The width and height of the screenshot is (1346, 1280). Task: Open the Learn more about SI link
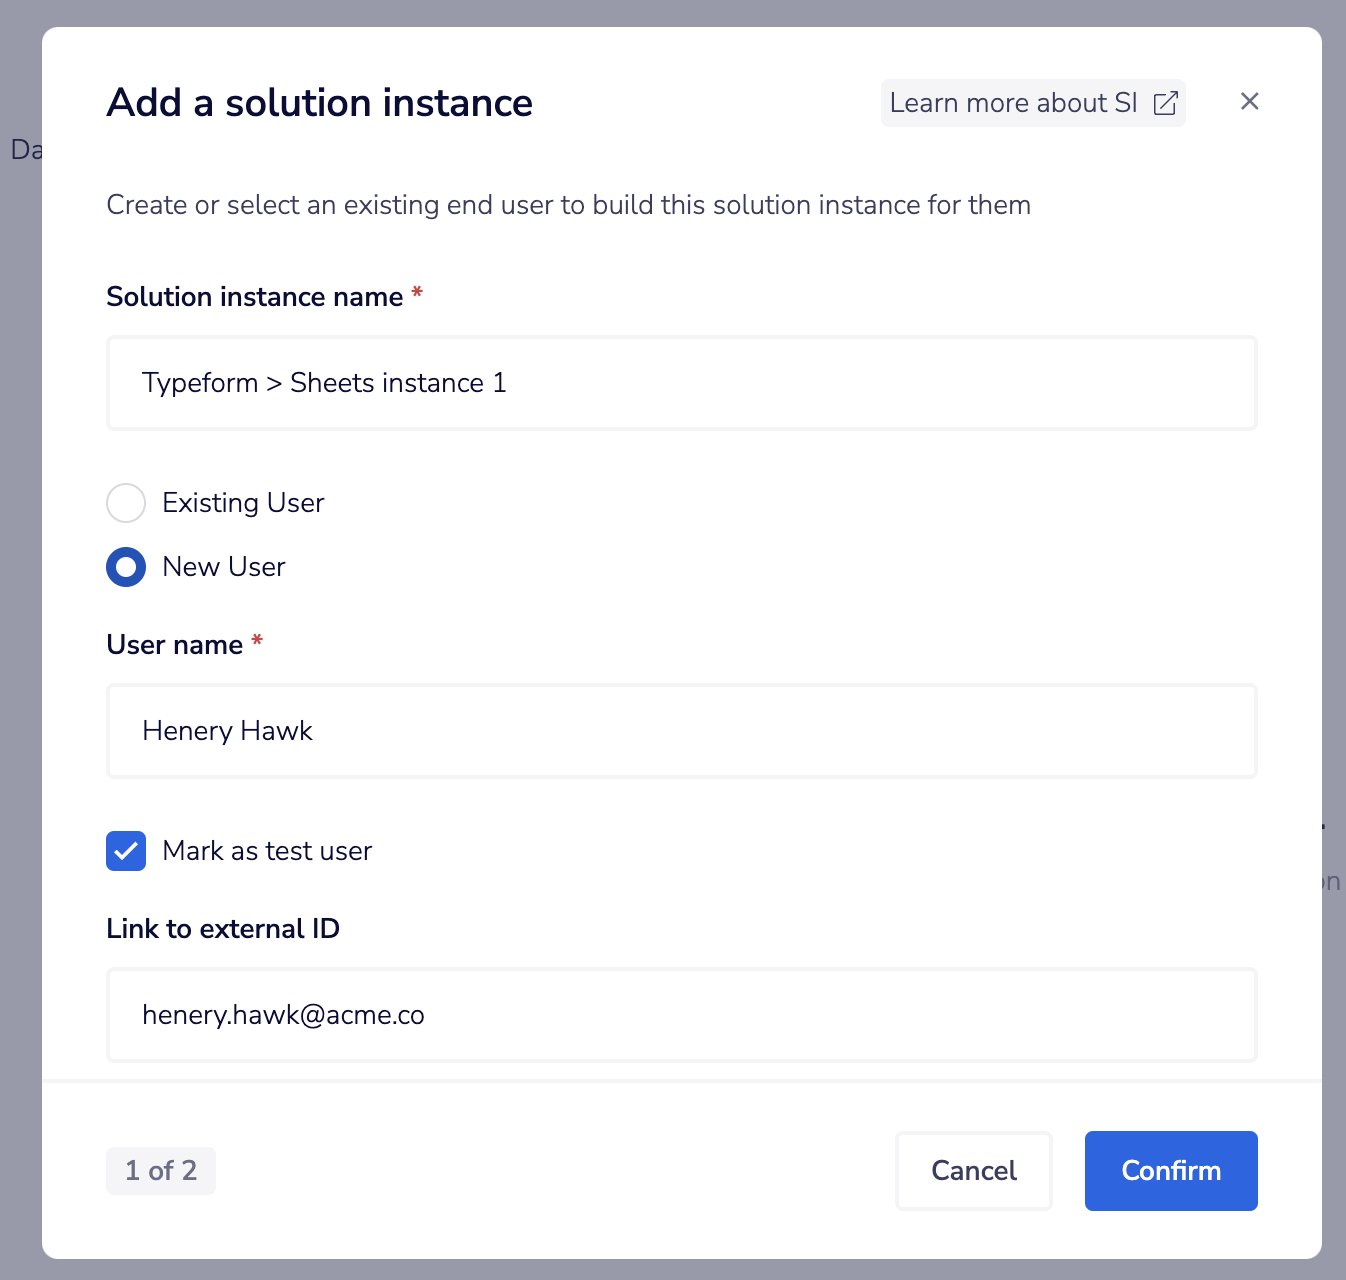[1014, 103]
